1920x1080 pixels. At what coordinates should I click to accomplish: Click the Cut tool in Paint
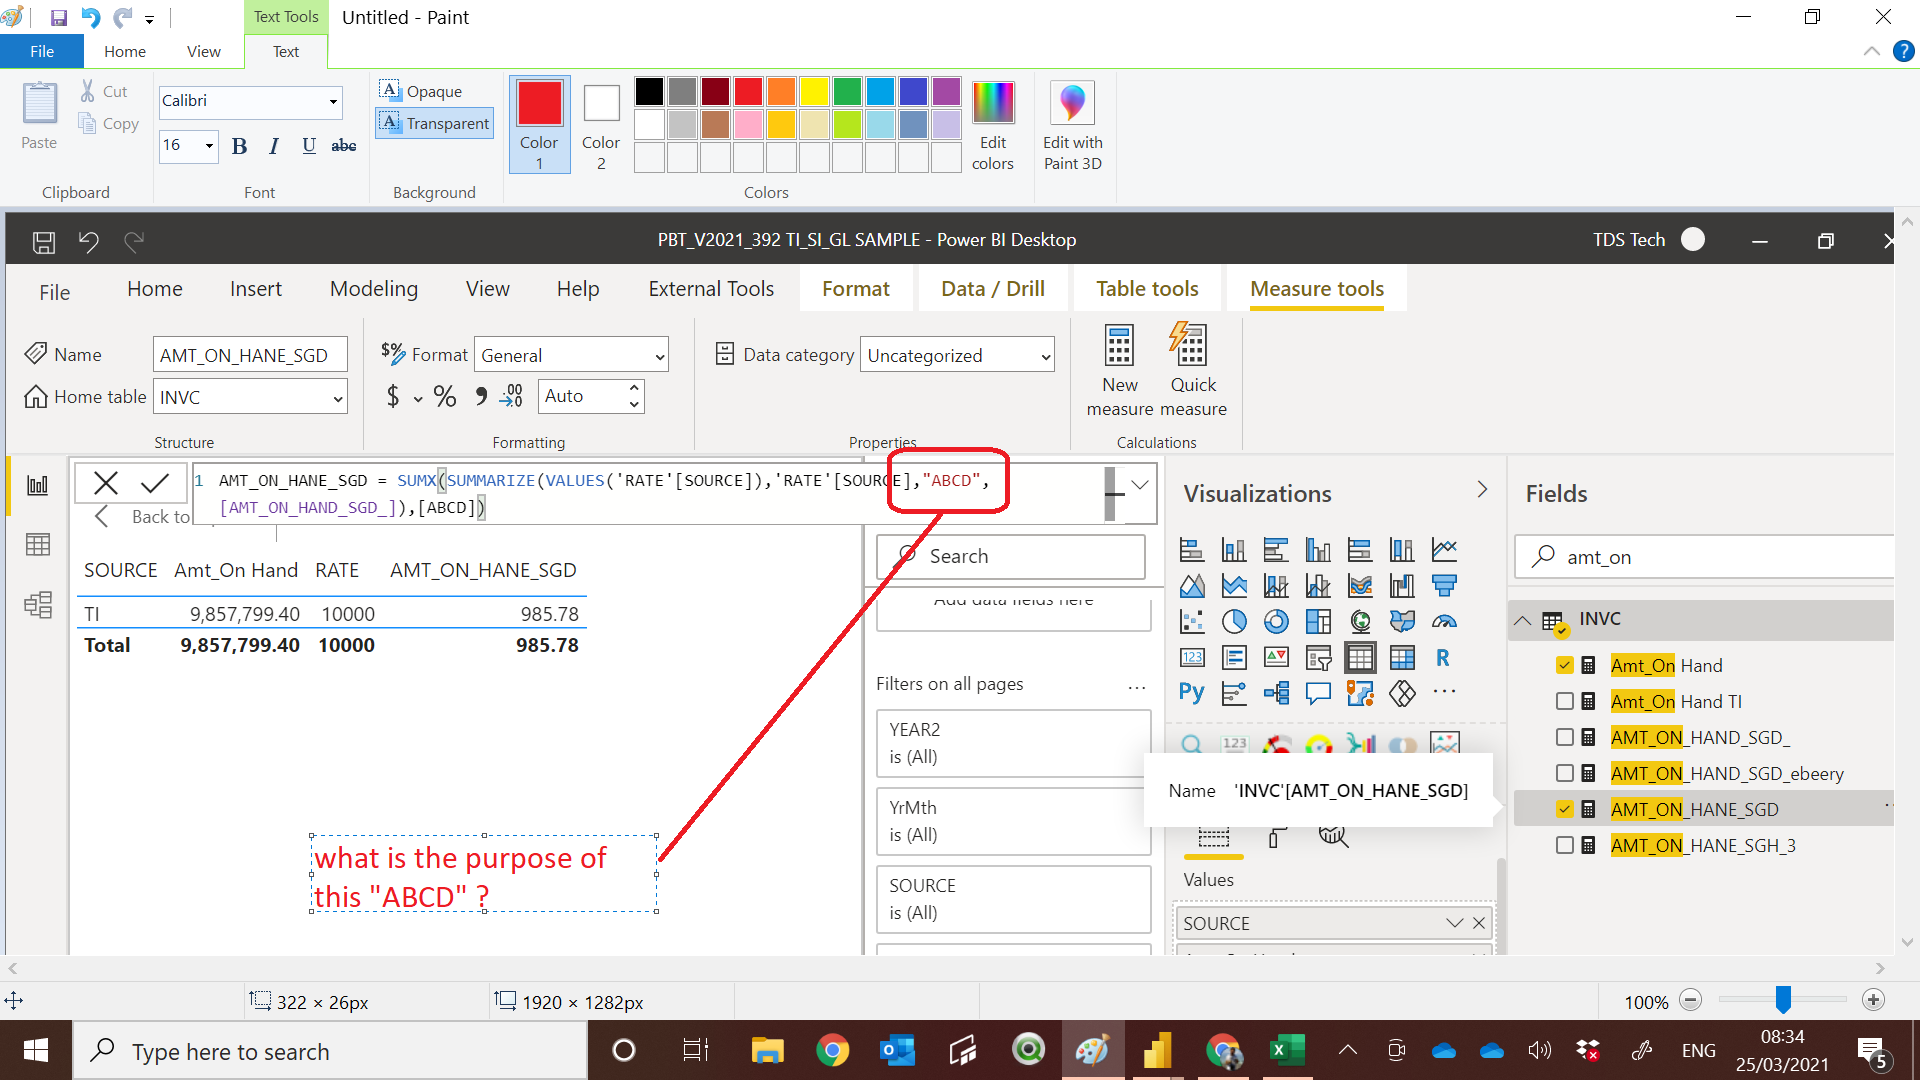pos(104,91)
